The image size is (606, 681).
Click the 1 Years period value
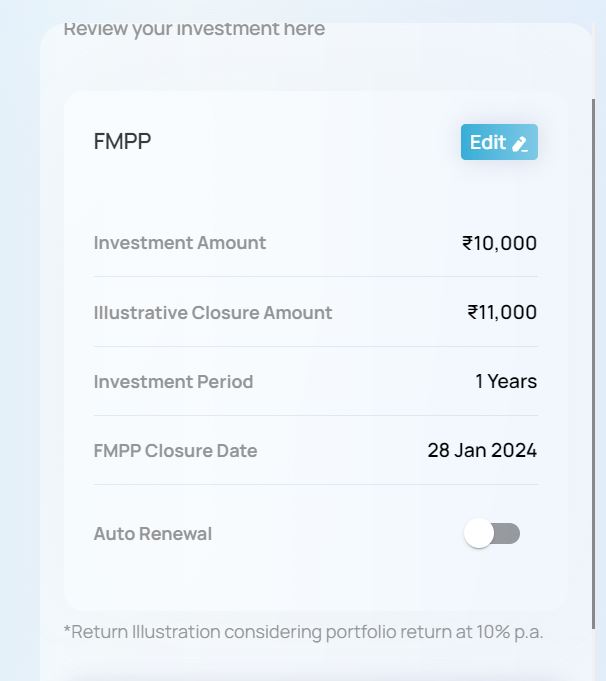pyautogui.click(x=506, y=381)
